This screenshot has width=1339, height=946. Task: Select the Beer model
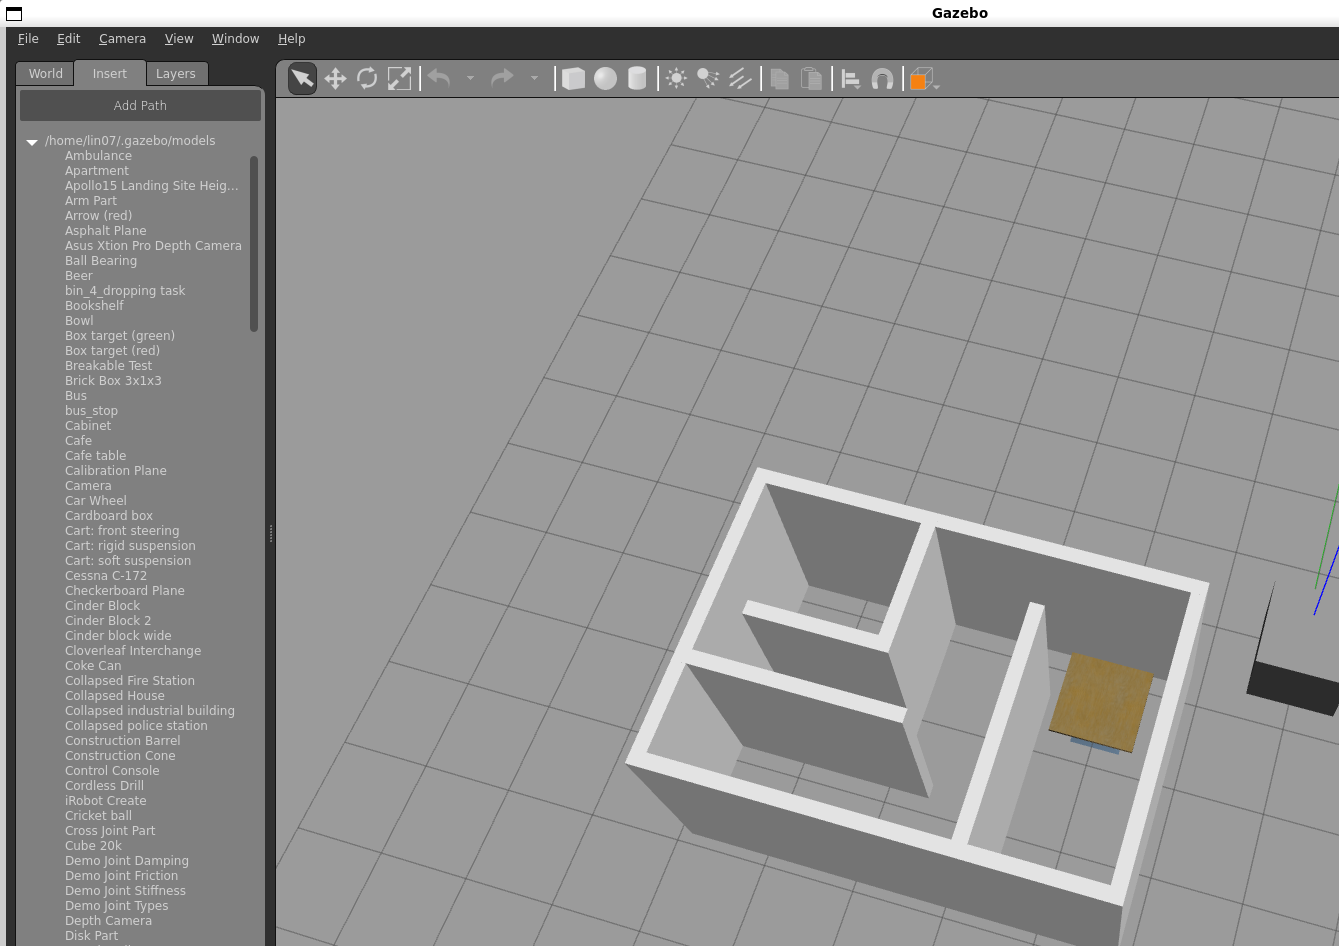[x=79, y=276]
